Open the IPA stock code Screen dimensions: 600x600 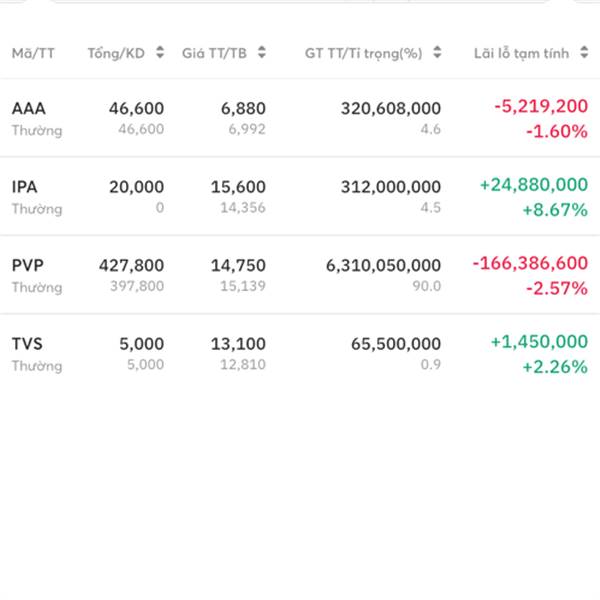click(25, 186)
